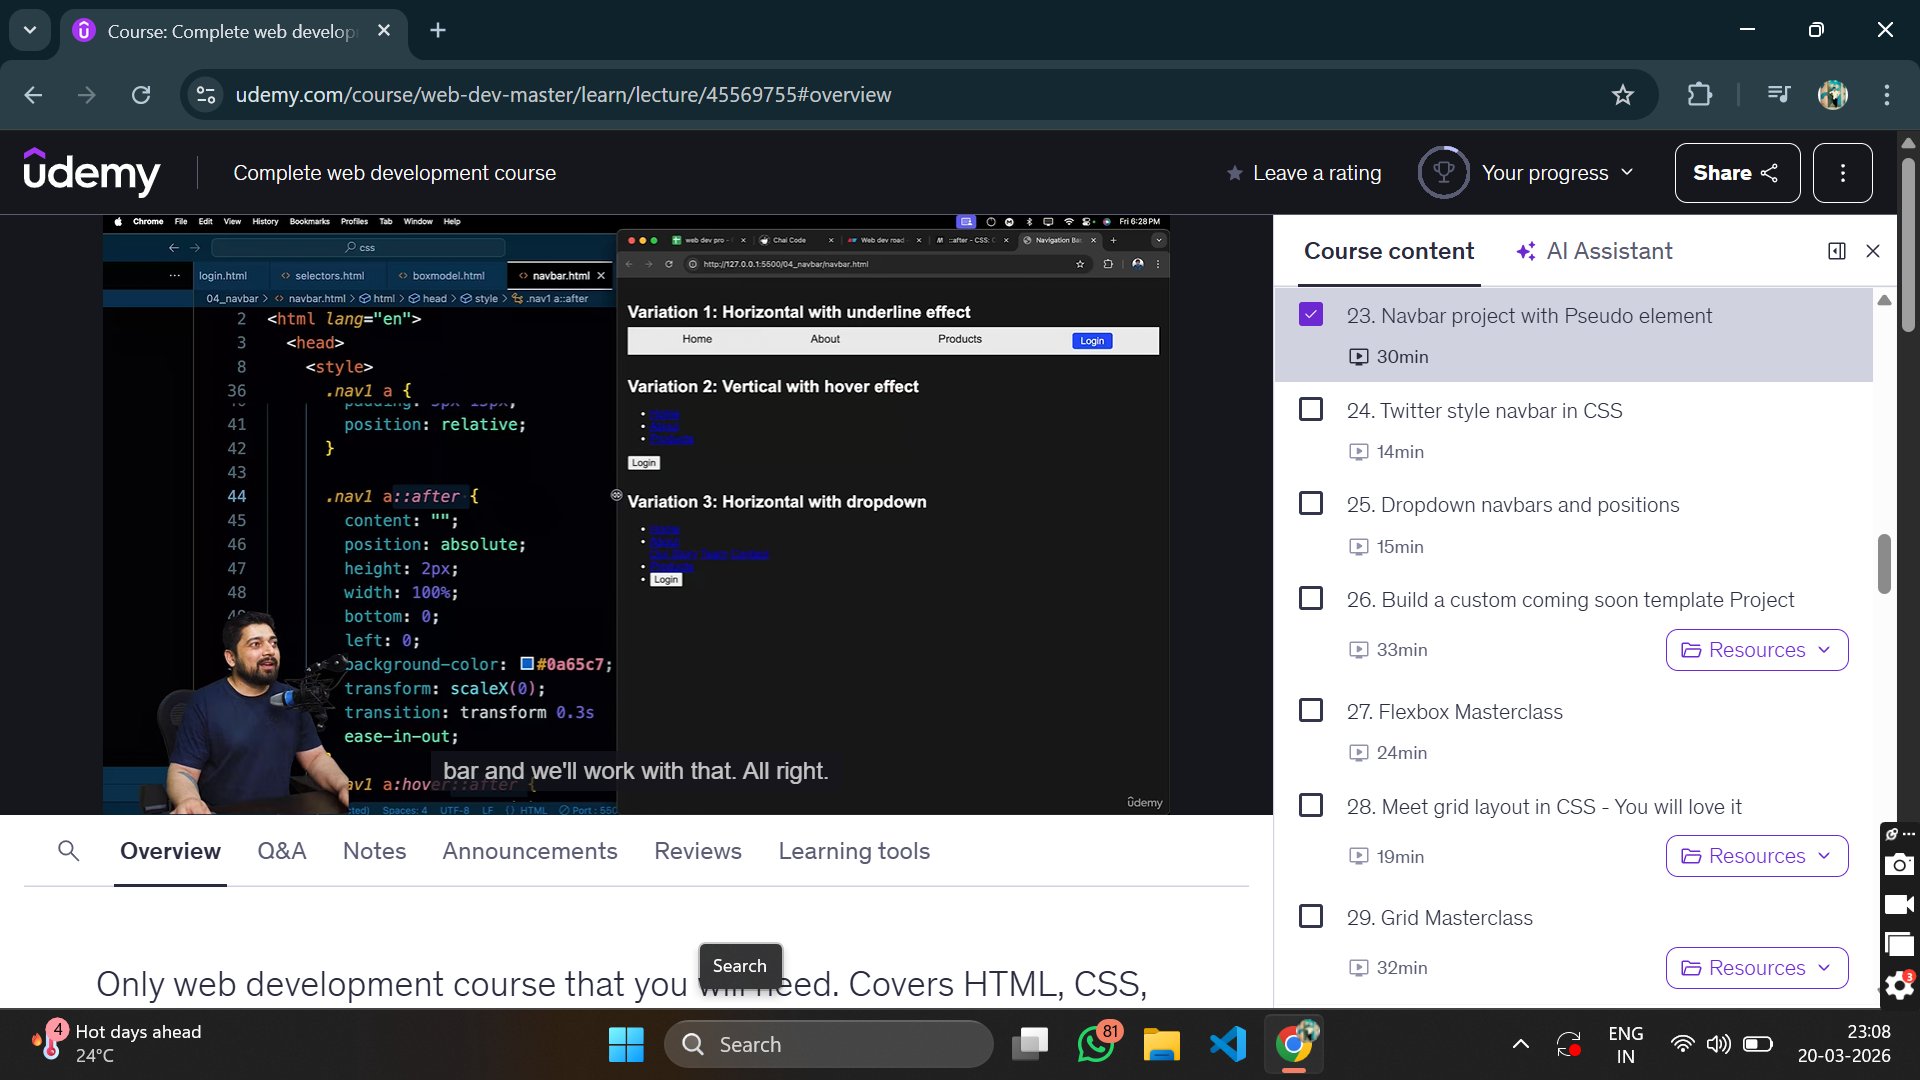Click the sidebar dock layout icon
Screen dimensions: 1920x1080
pyautogui.click(x=1836, y=251)
